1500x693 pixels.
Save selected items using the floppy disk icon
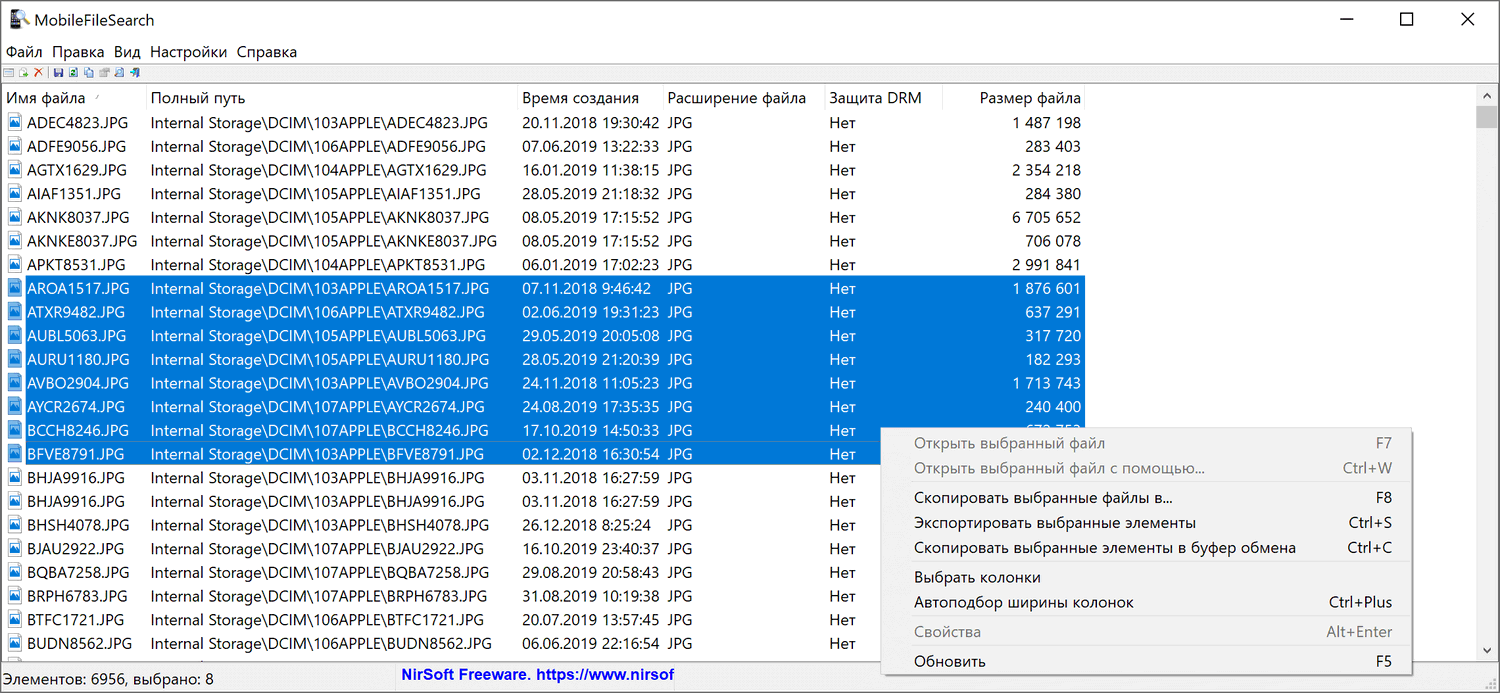pyautogui.click(x=59, y=72)
